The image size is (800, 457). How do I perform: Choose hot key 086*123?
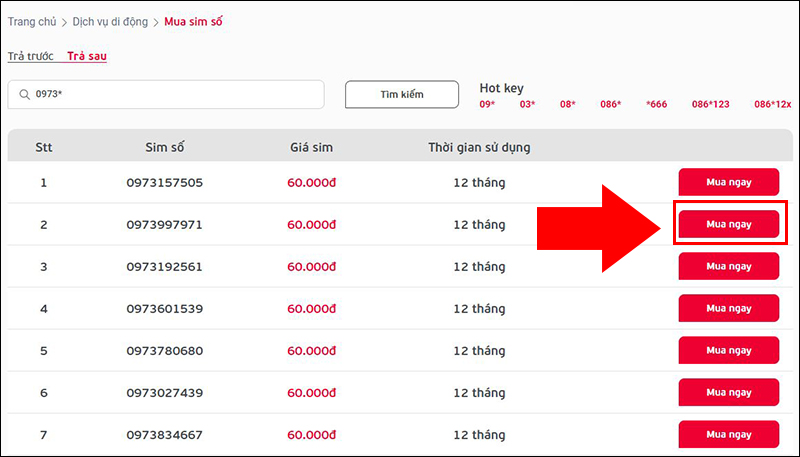click(710, 104)
